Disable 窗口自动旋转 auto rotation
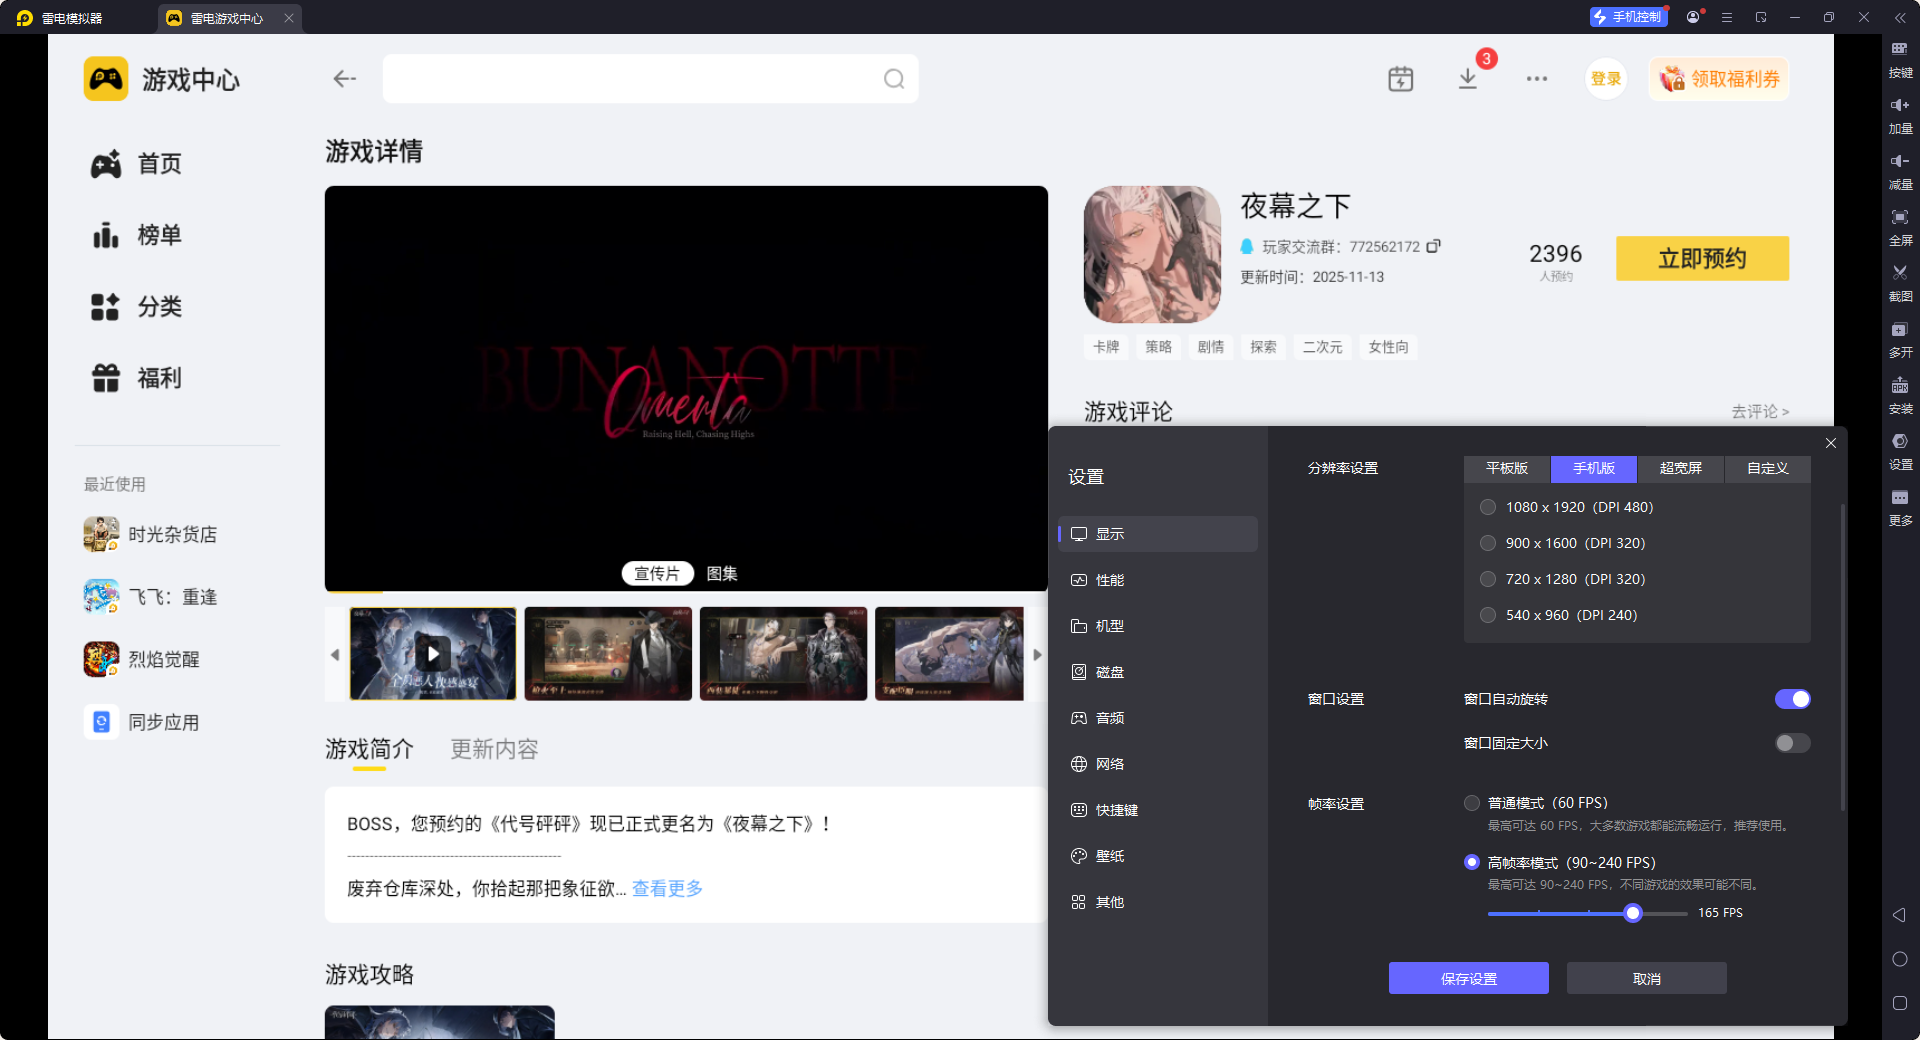This screenshot has width=1920, height=1040. click(1791, 699)
